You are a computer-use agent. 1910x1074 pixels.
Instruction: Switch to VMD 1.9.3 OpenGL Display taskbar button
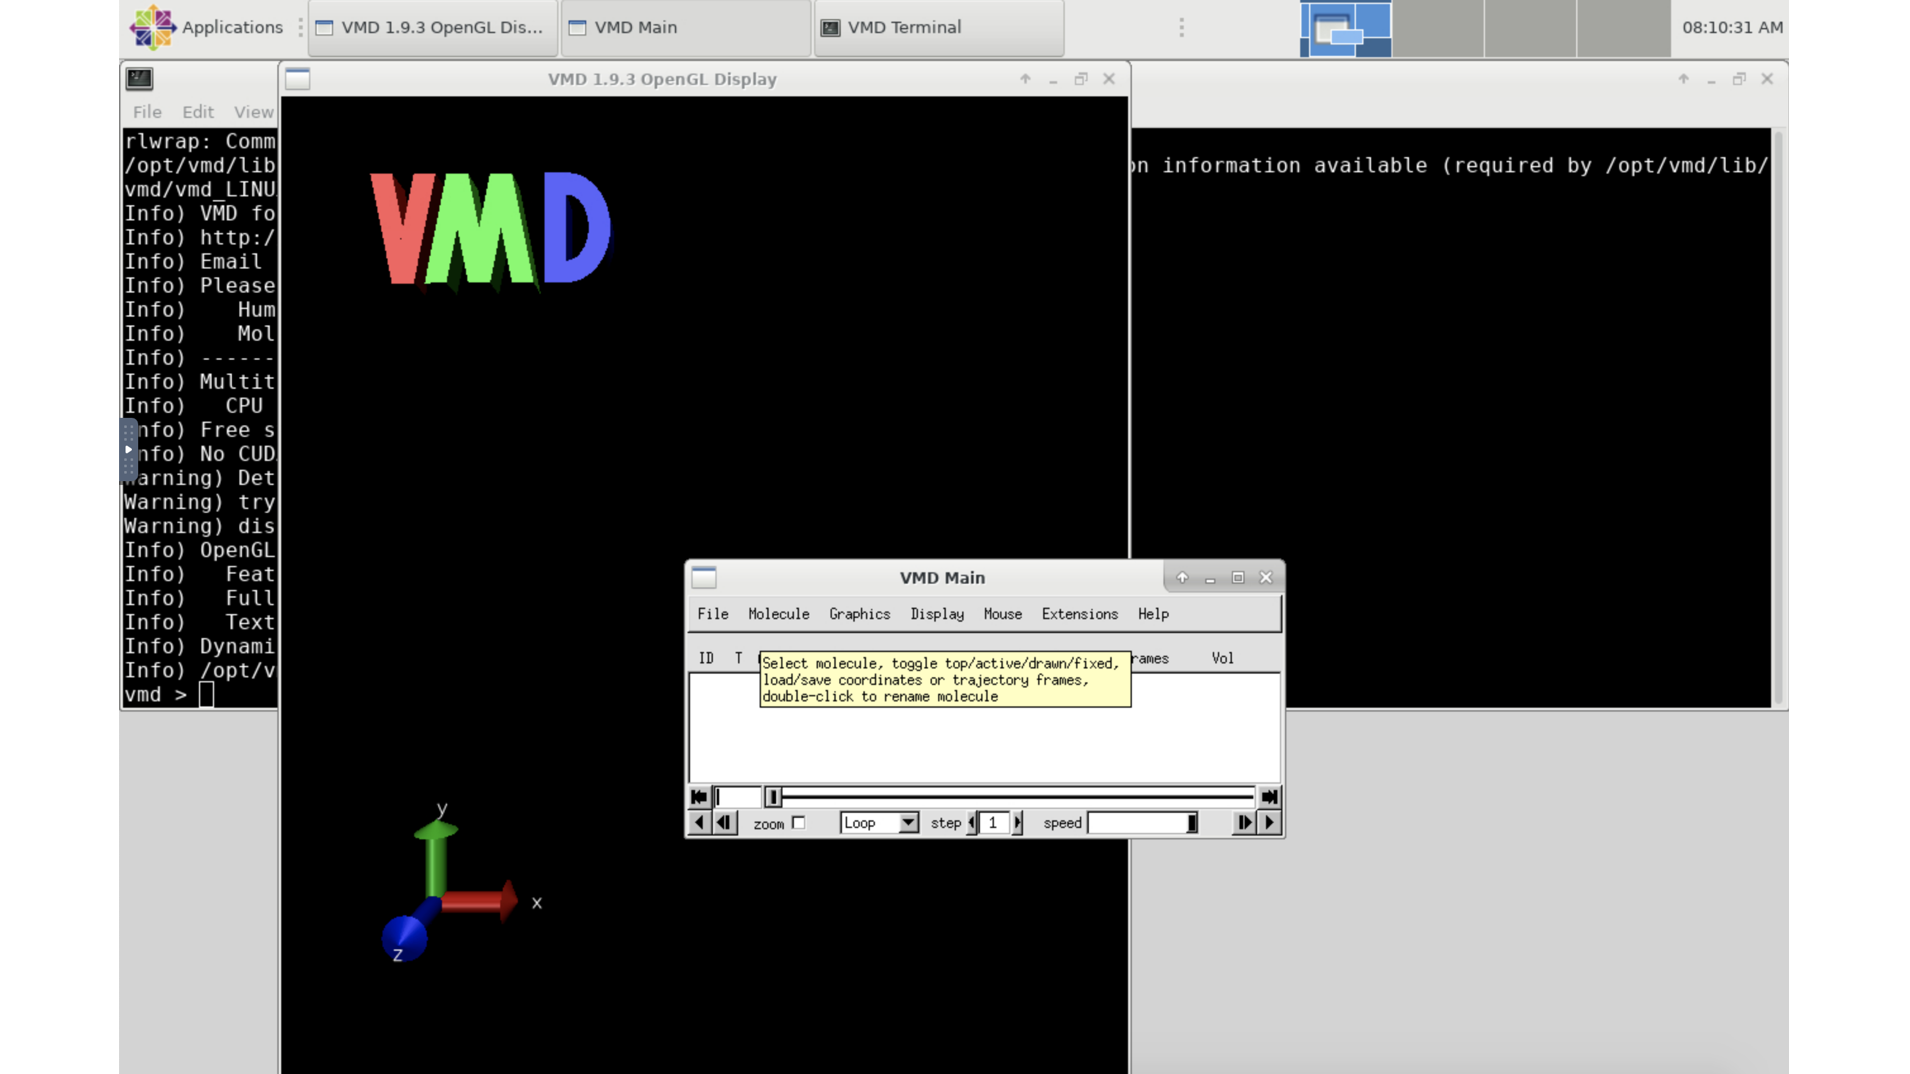click(x=433, y=27)
